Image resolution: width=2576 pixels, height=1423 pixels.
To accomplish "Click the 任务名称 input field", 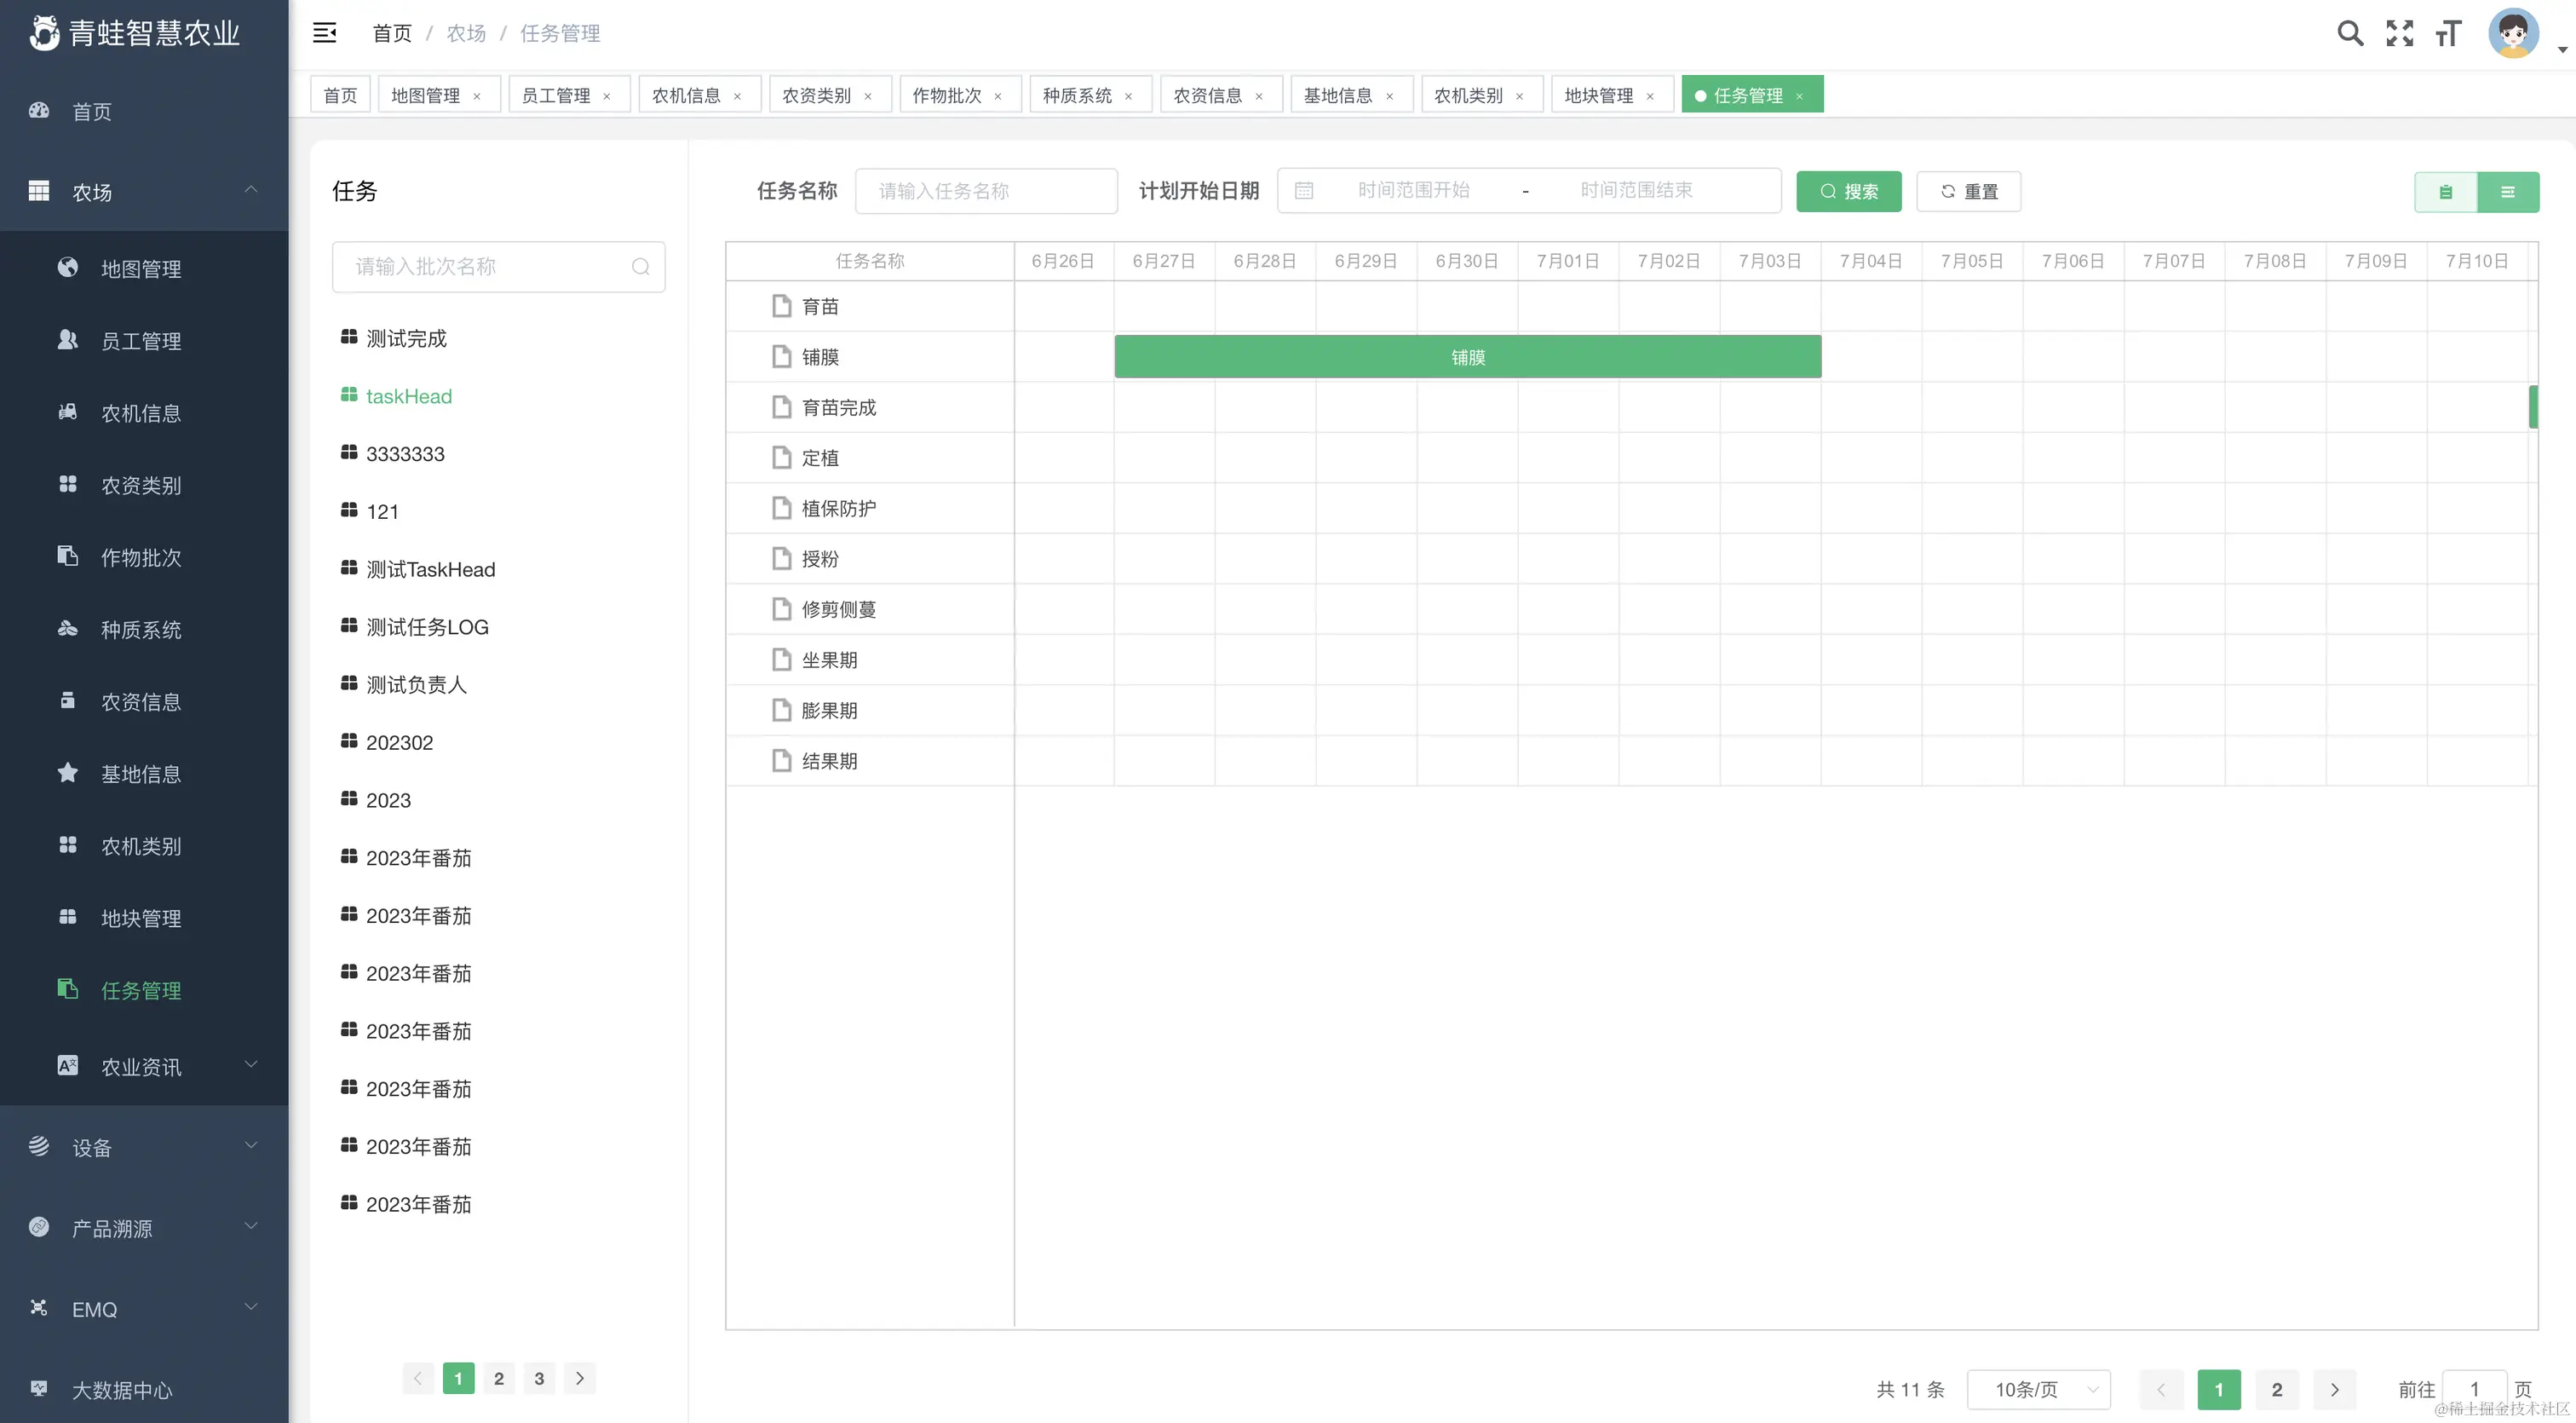I will click(x=986, y=191).
